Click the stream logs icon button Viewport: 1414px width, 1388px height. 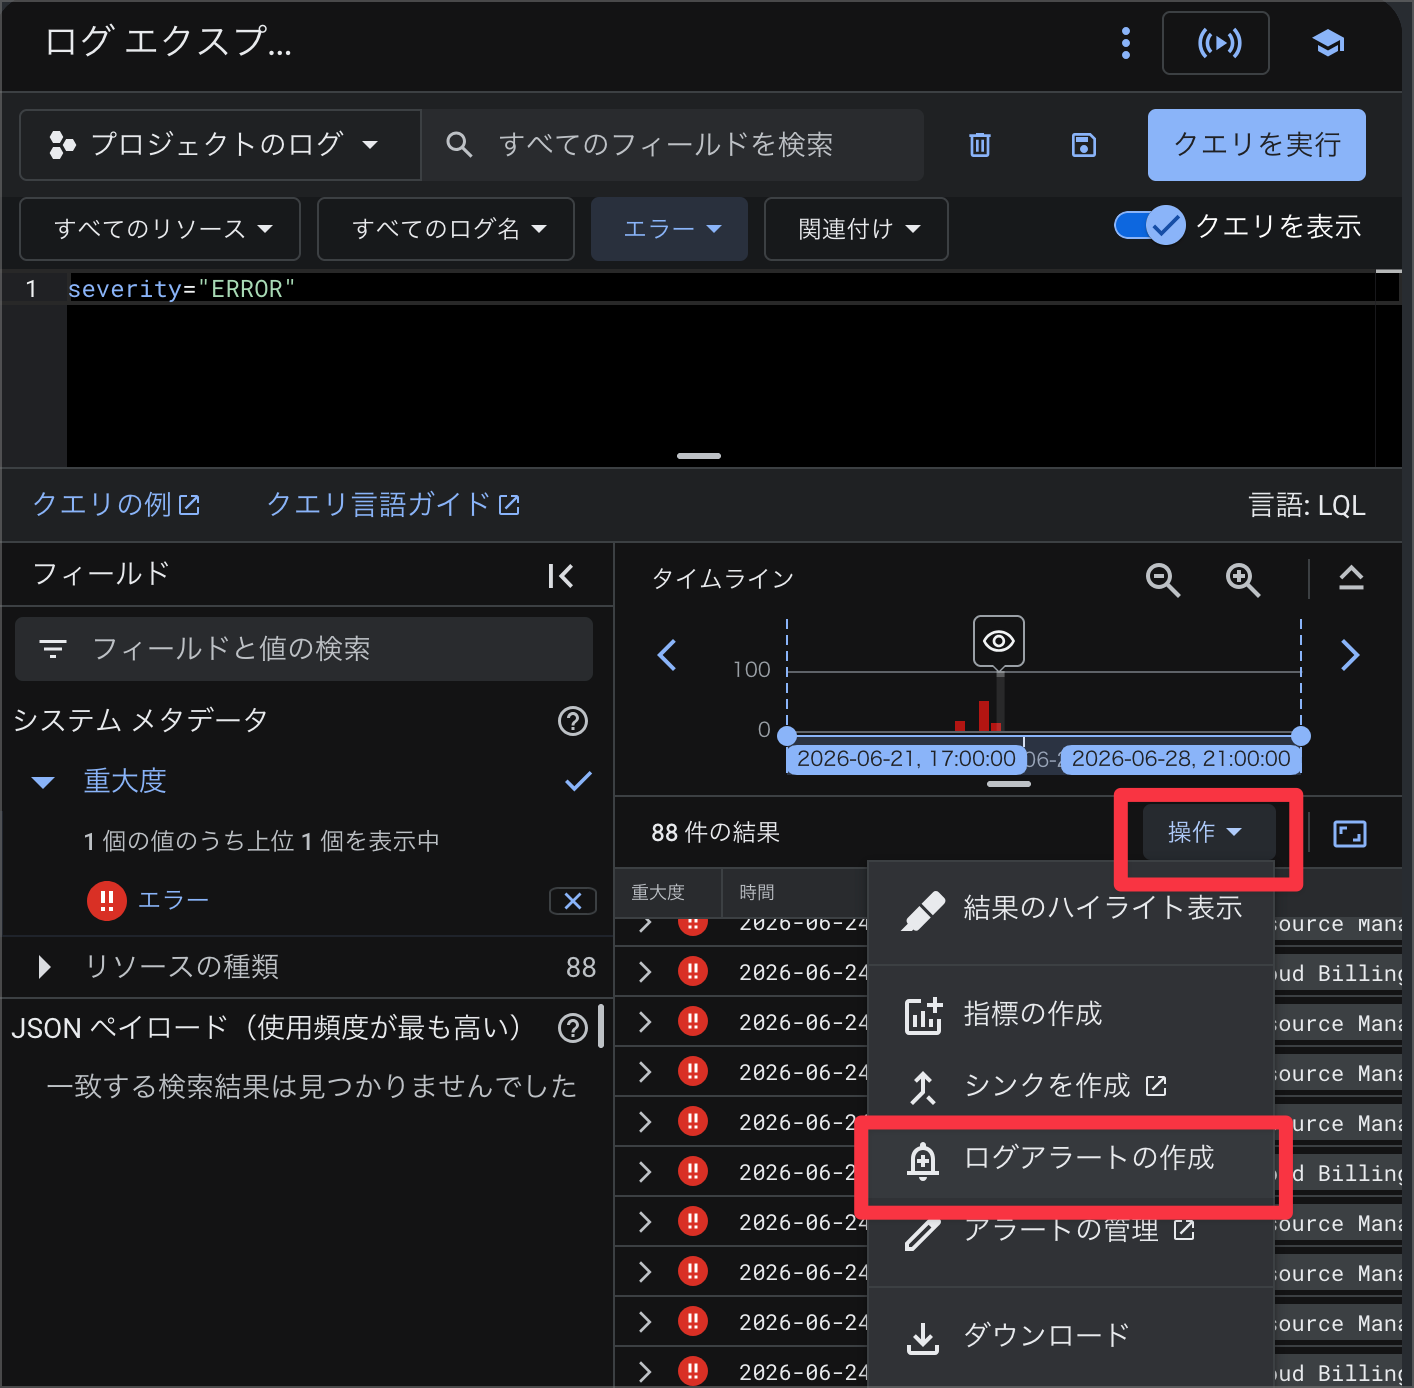(x=1216, y=43)
